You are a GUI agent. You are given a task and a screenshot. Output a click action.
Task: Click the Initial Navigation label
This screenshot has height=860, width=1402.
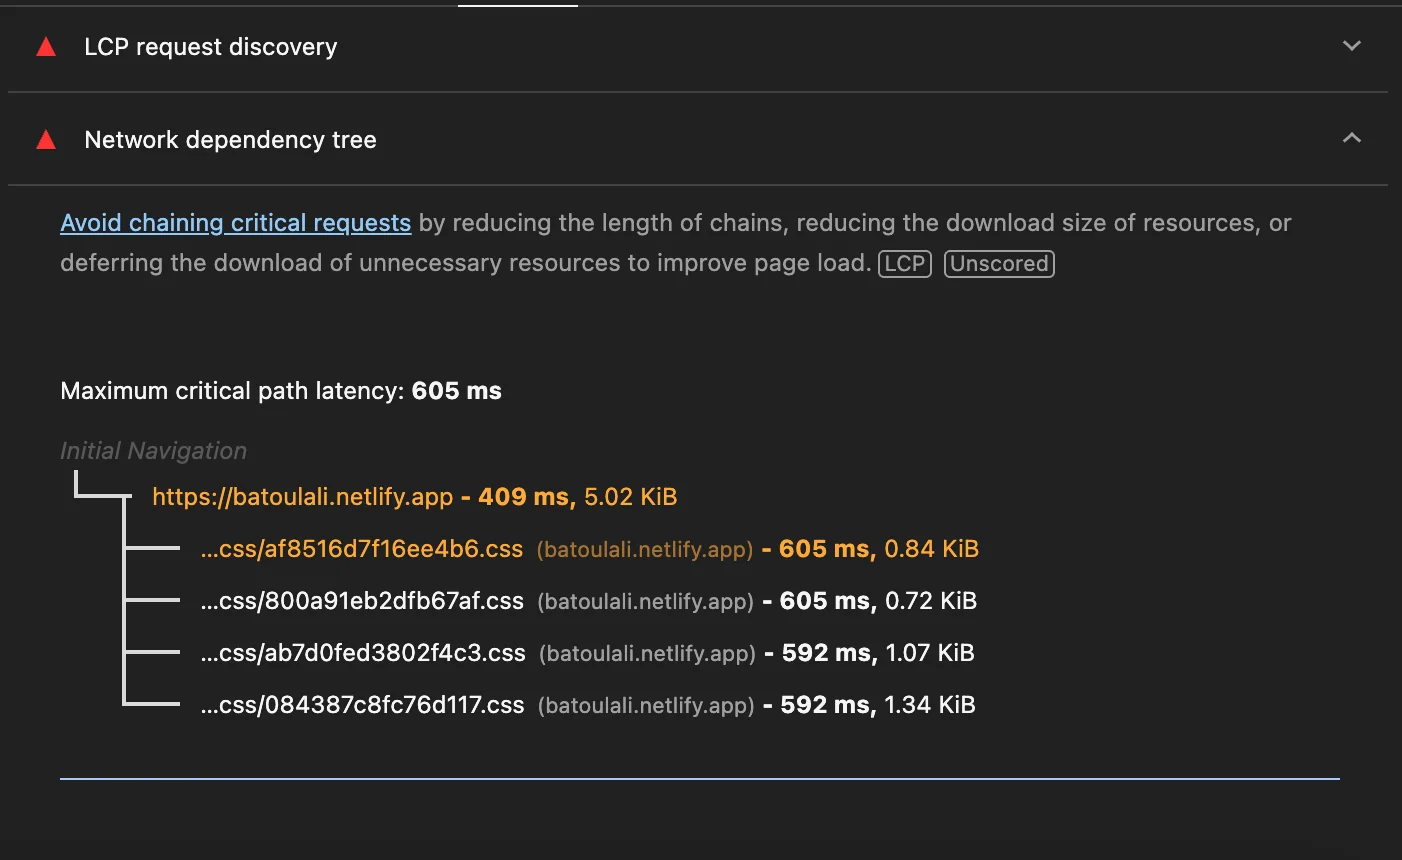pyautogui.click(x=153, y=451)
